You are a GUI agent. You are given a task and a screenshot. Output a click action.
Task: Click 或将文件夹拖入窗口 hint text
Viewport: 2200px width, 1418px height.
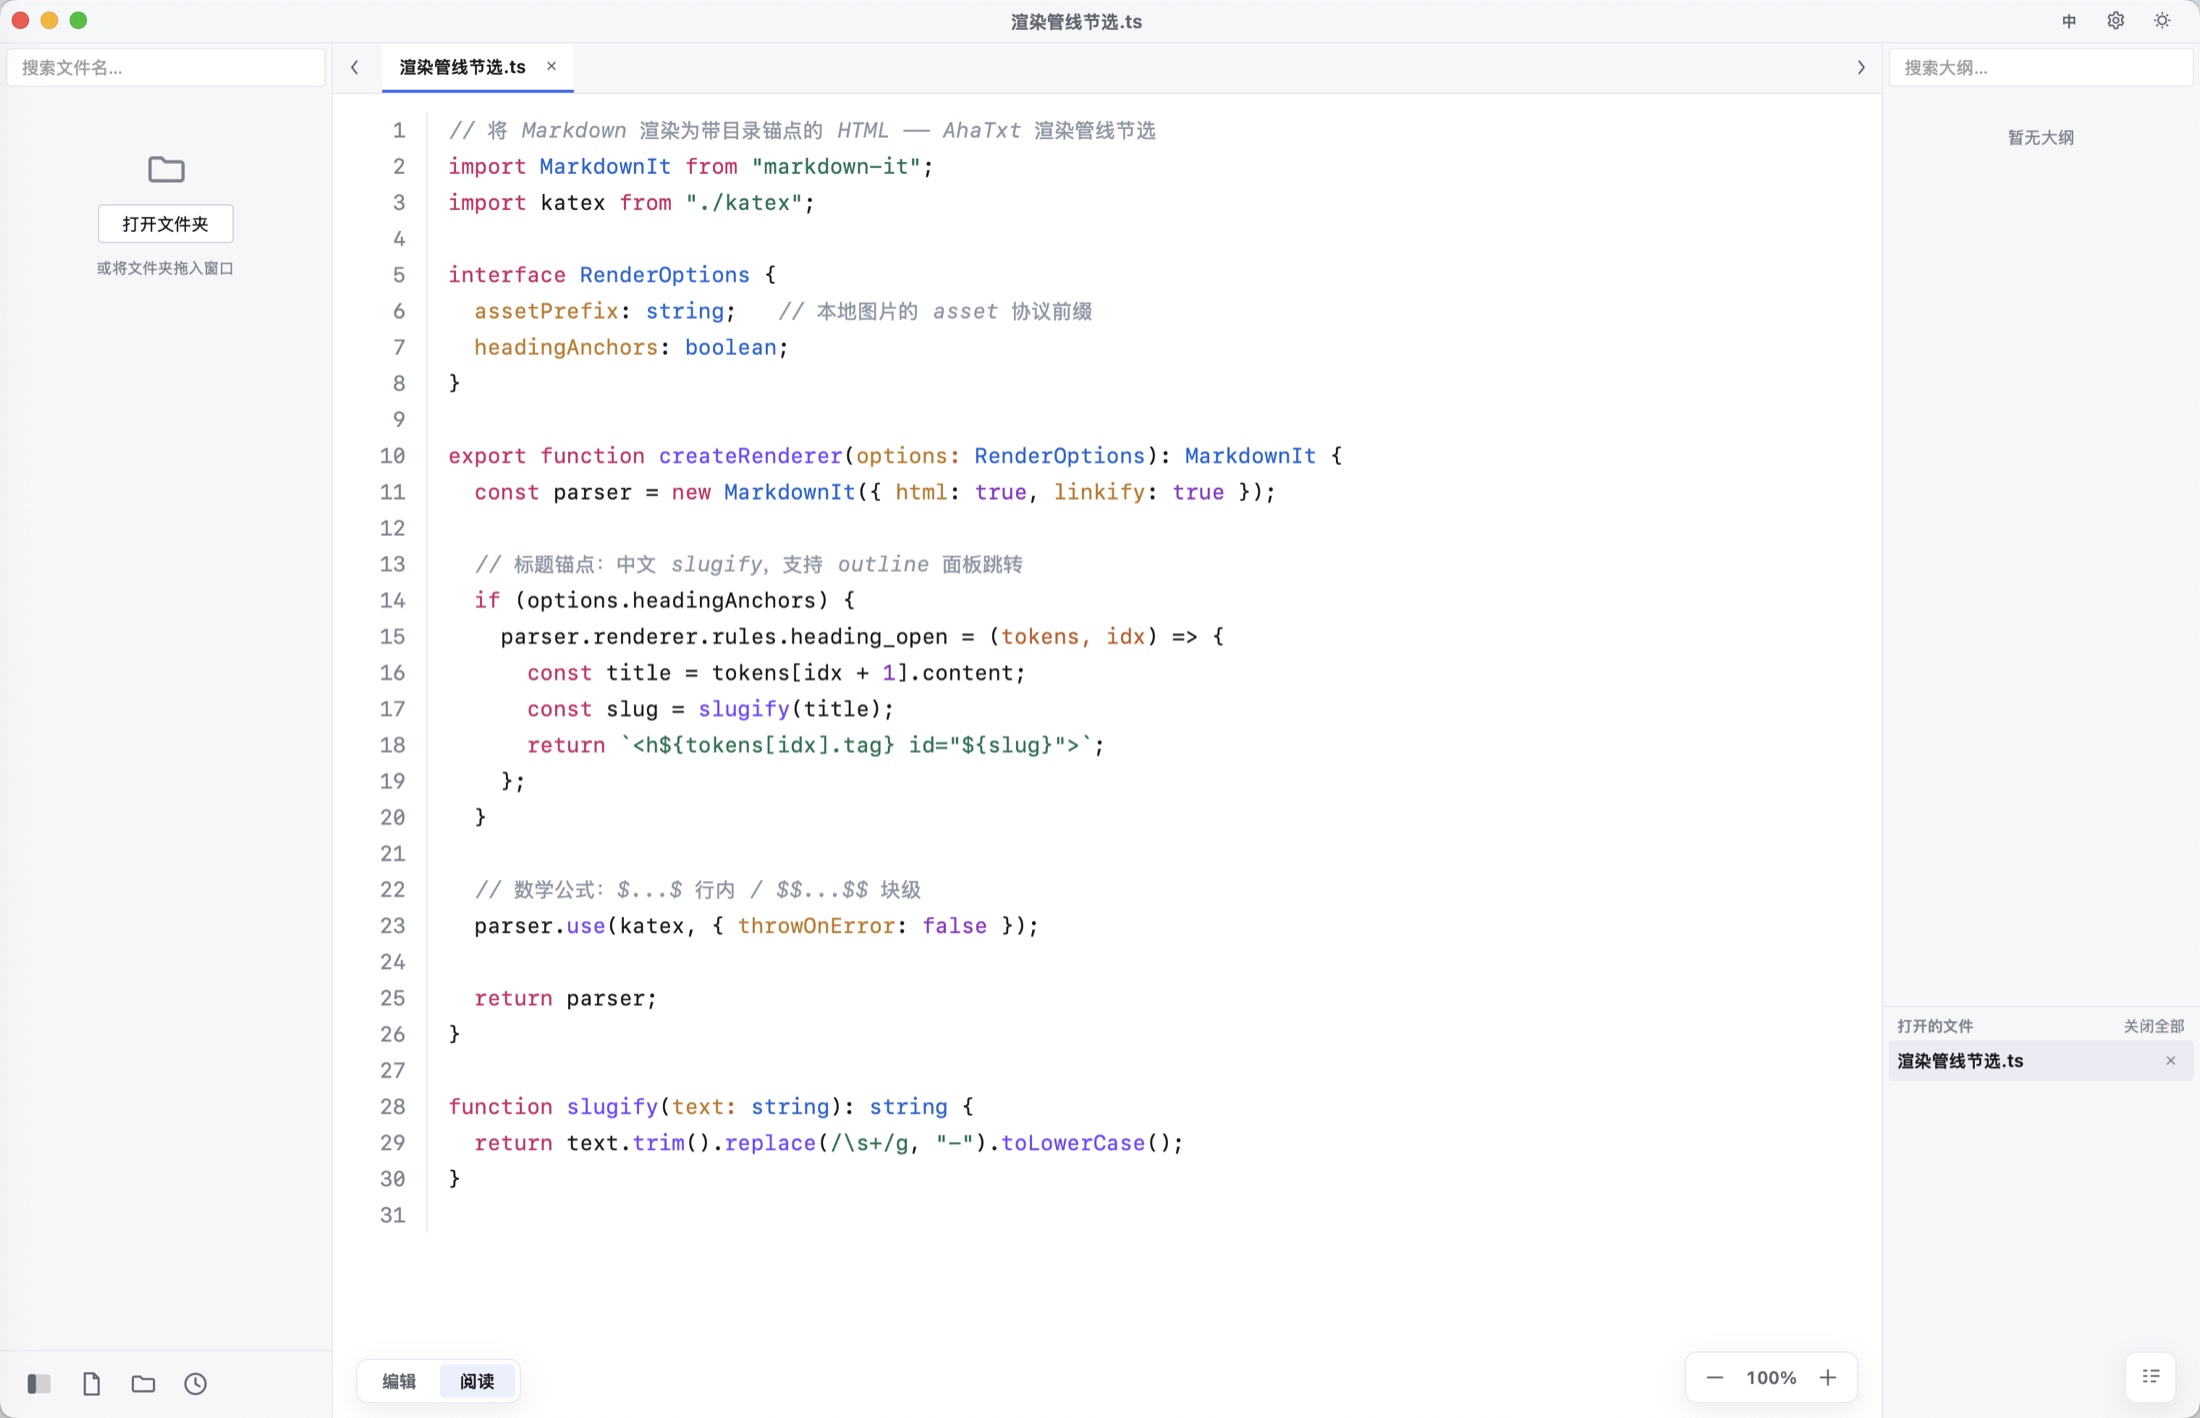click(x=165, y=268)
